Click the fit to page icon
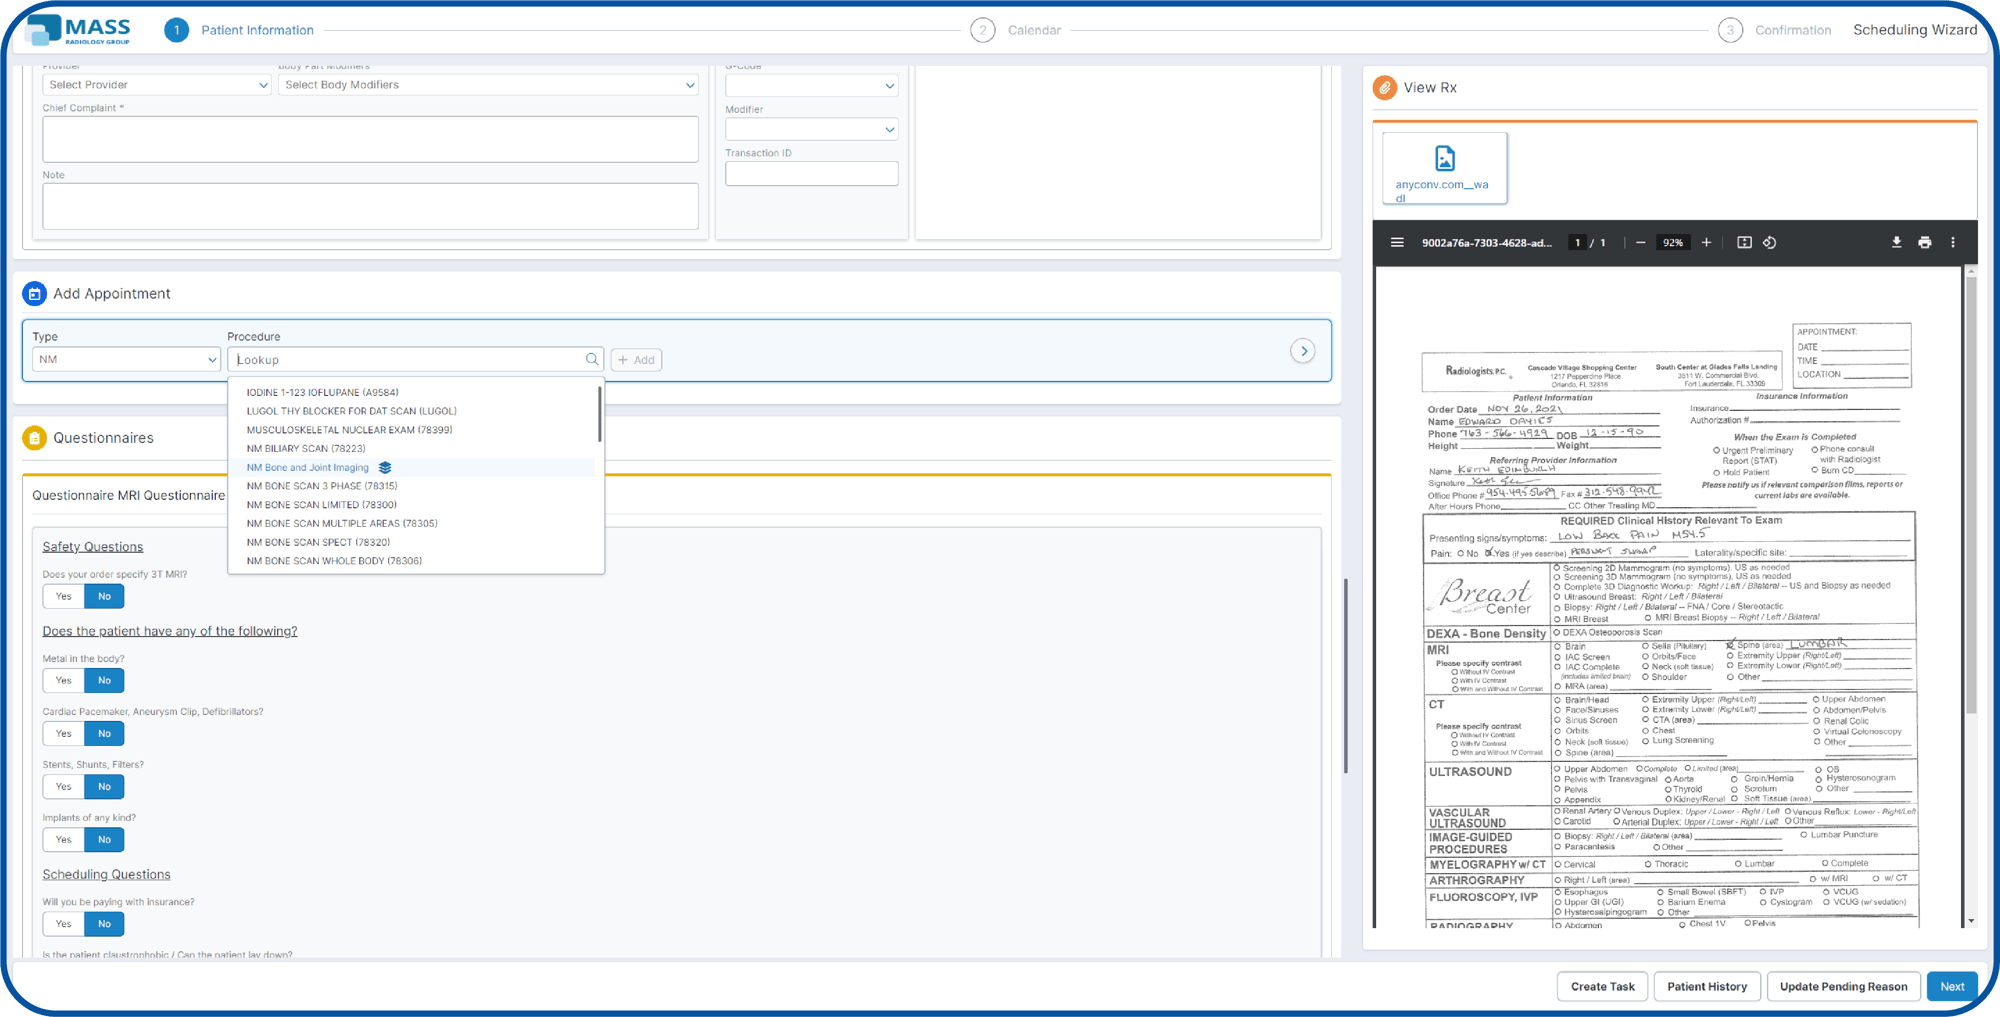The height and width of the screenshot is (1017, 2000). tap(1744, 243)
